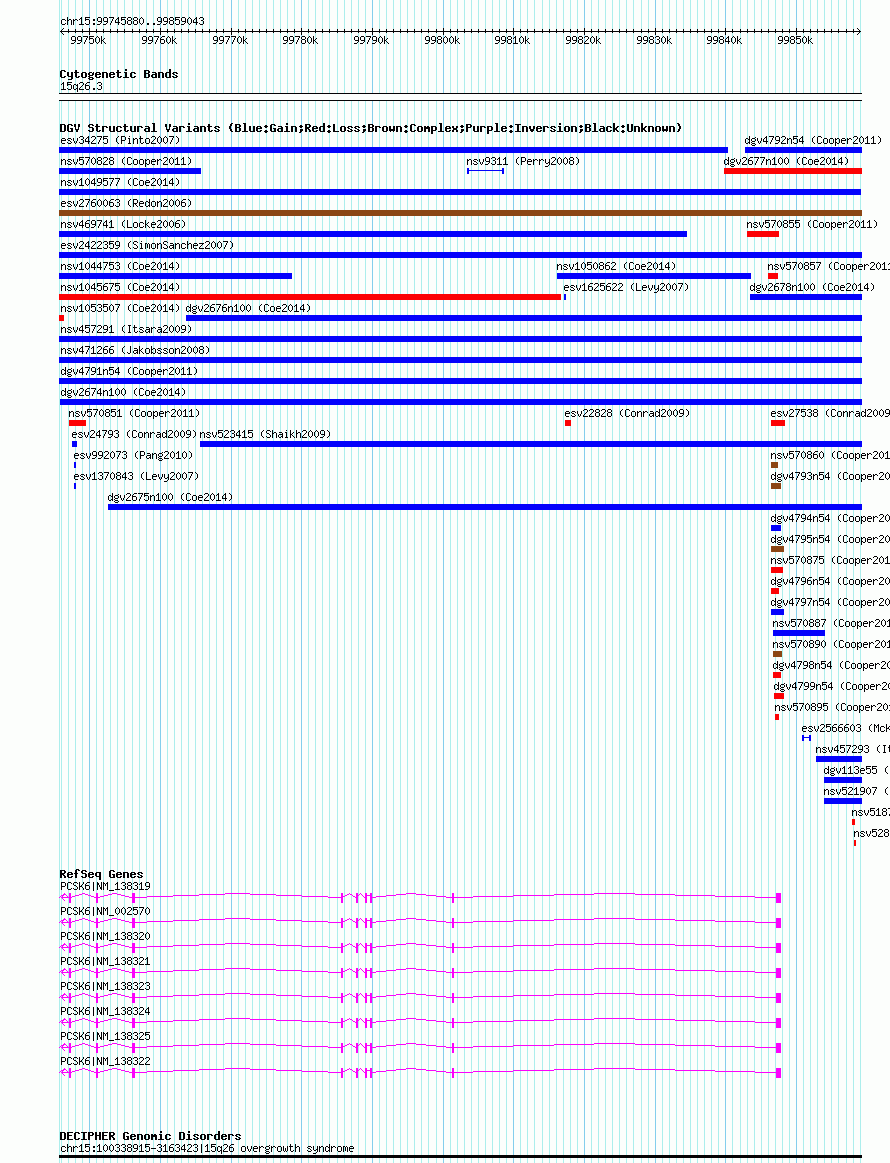Select the esv27538 variant label
Image resolution: width=890 pixels, height=1163 pixels.
click(x=830, y=413)
